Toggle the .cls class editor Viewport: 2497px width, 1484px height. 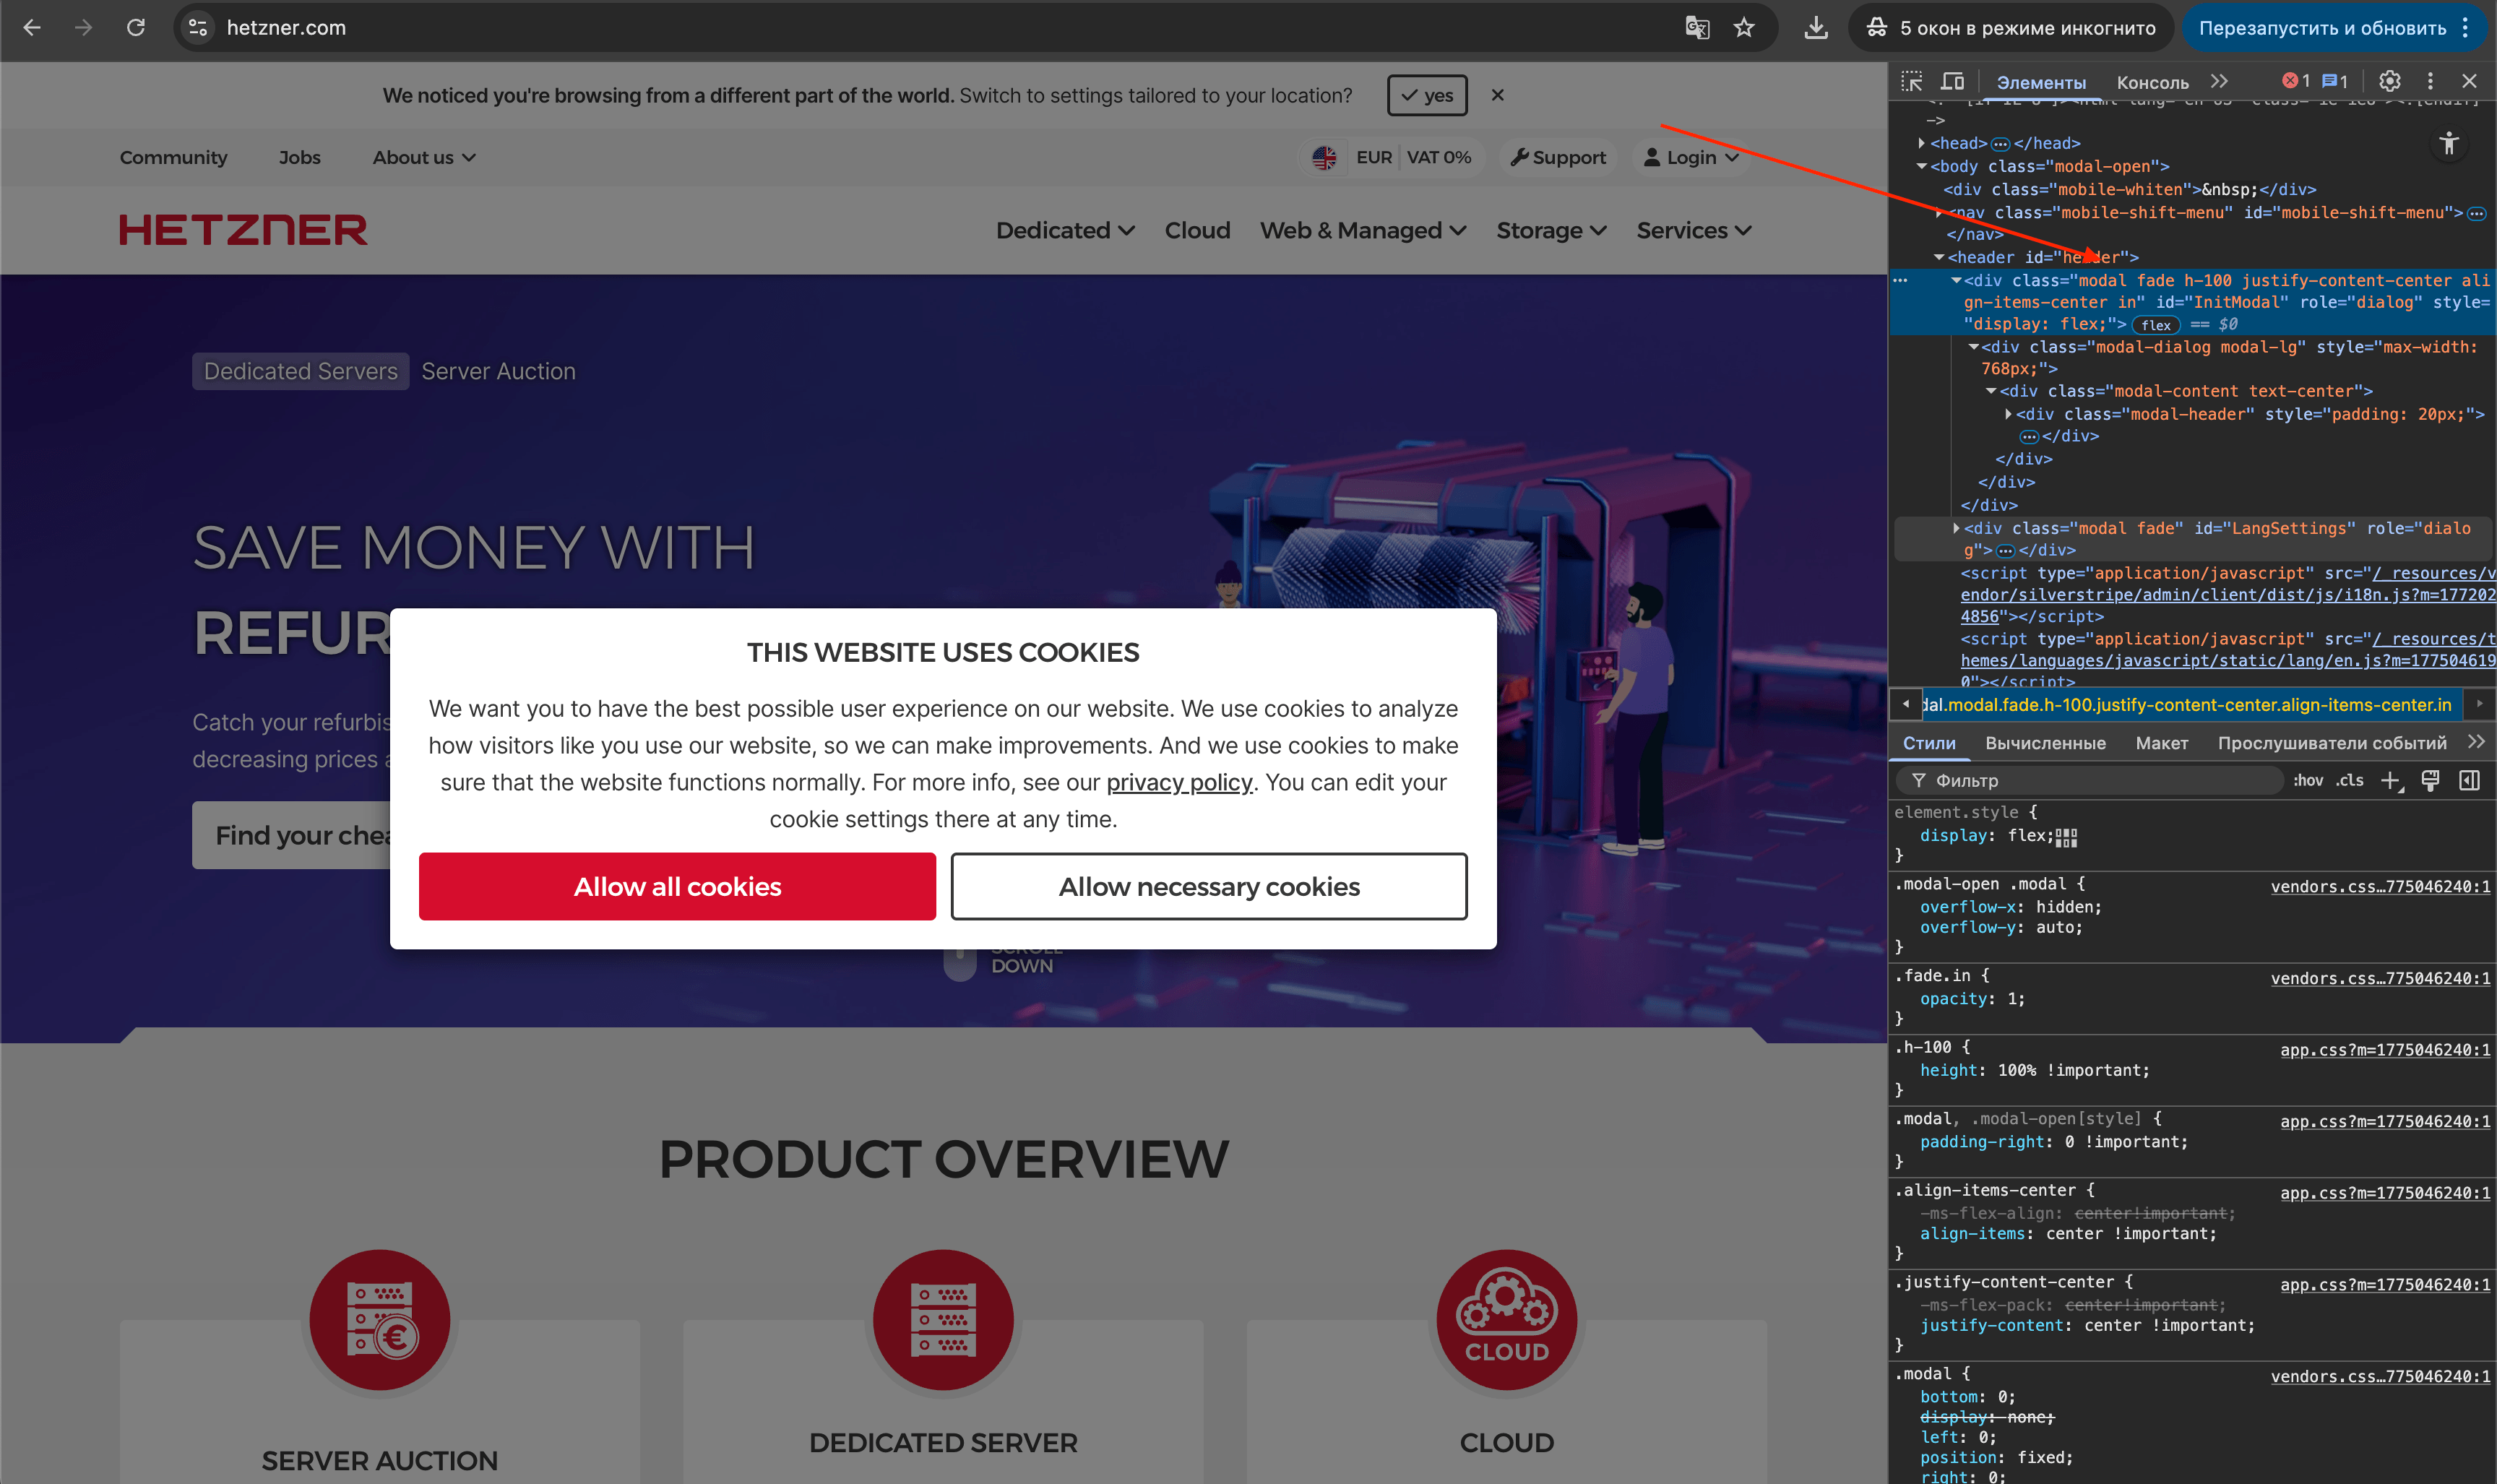[2349, 781]
